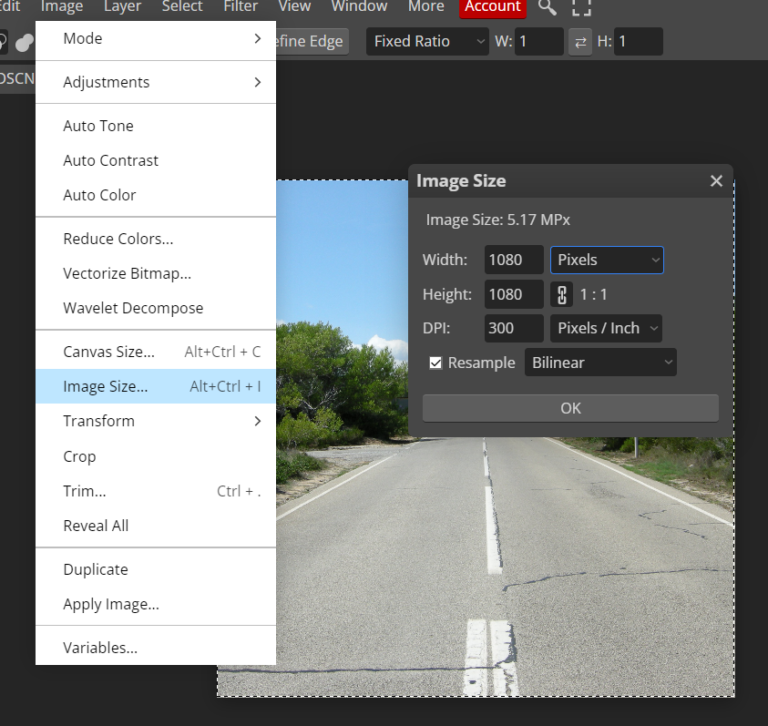
Task: Toggle the Resample checkbox
Action: (435, 363)
